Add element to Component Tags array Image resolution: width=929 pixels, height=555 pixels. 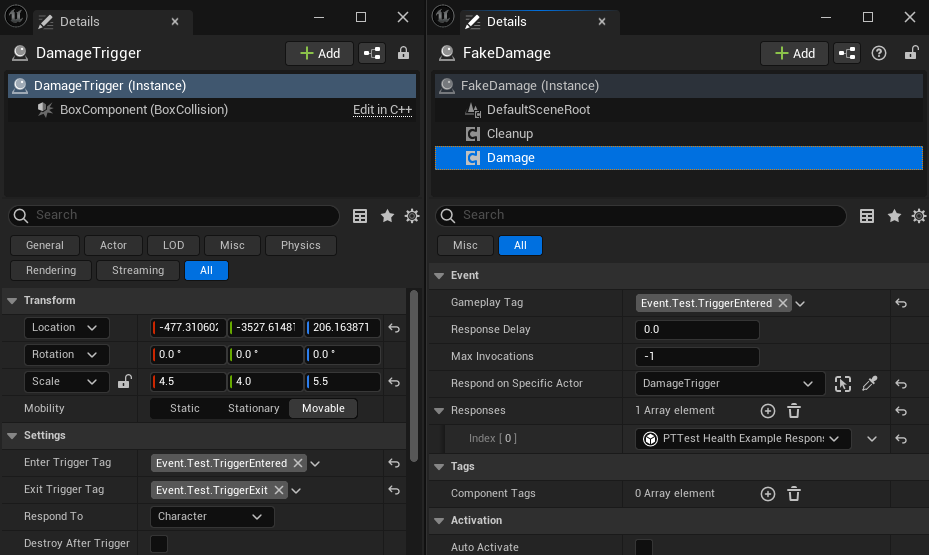coord(768,494)
